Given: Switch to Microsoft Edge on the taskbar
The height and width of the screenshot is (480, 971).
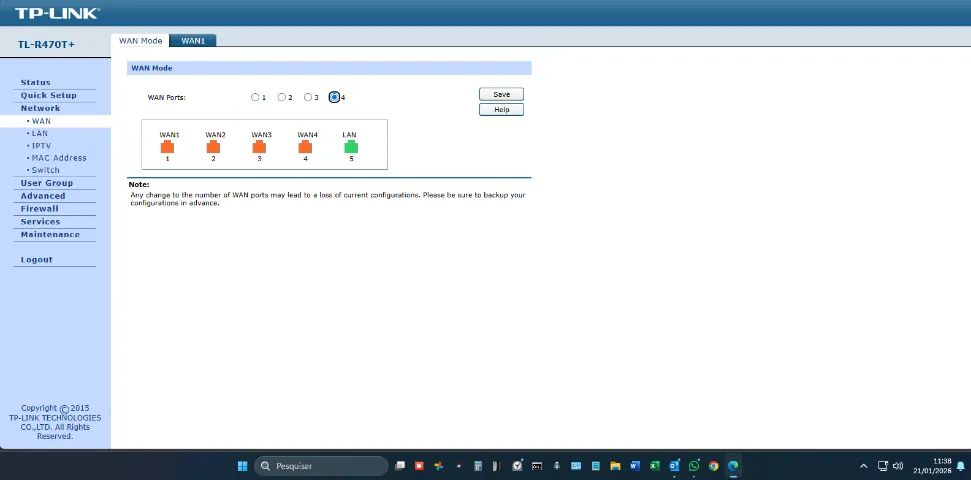Looking at the screenshot, I should pos(733,466).
